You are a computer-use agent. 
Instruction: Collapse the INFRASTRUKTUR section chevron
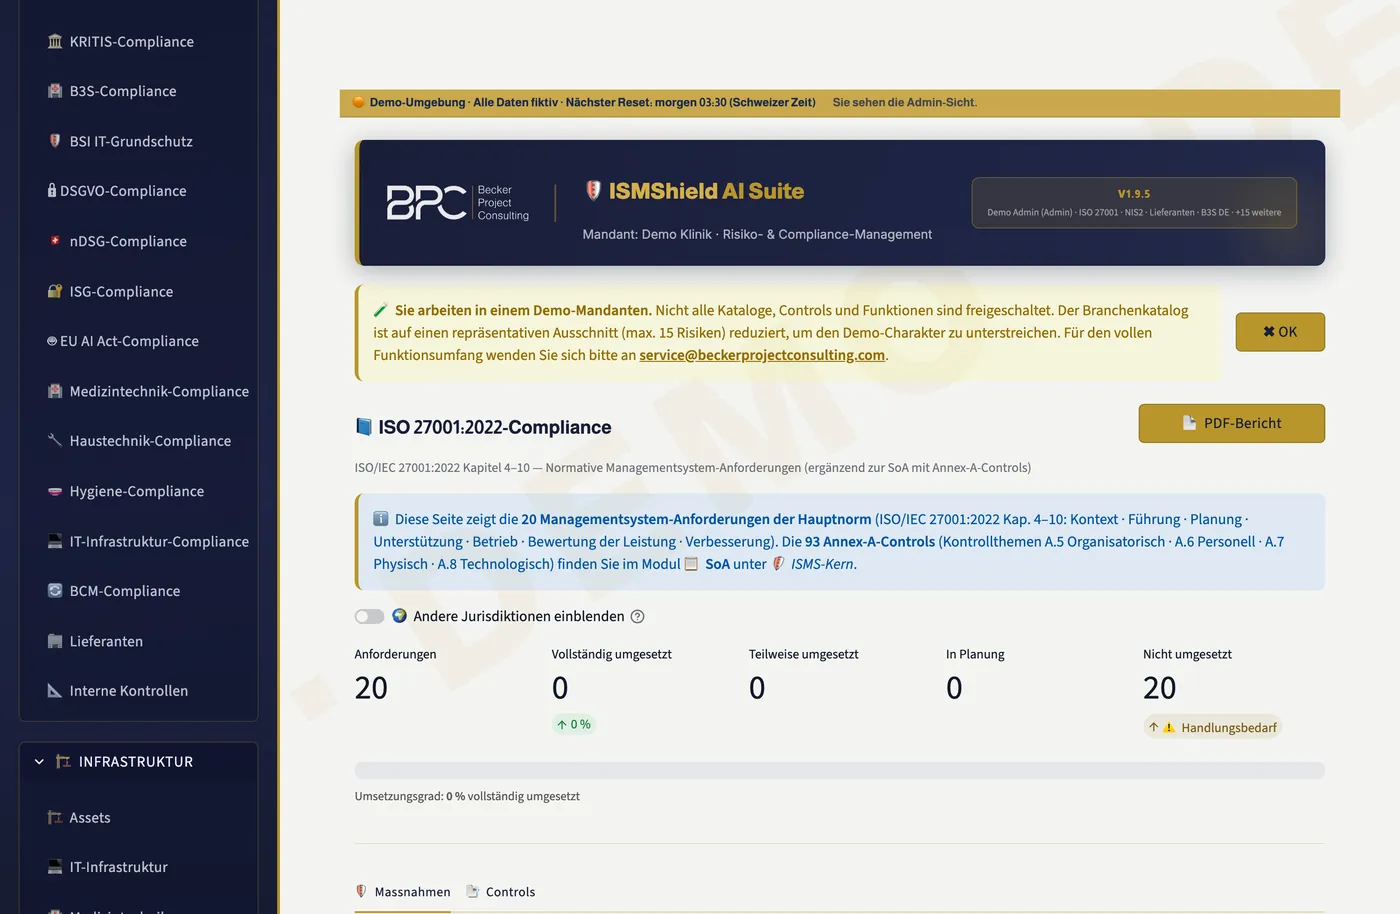tap(39, 762)
